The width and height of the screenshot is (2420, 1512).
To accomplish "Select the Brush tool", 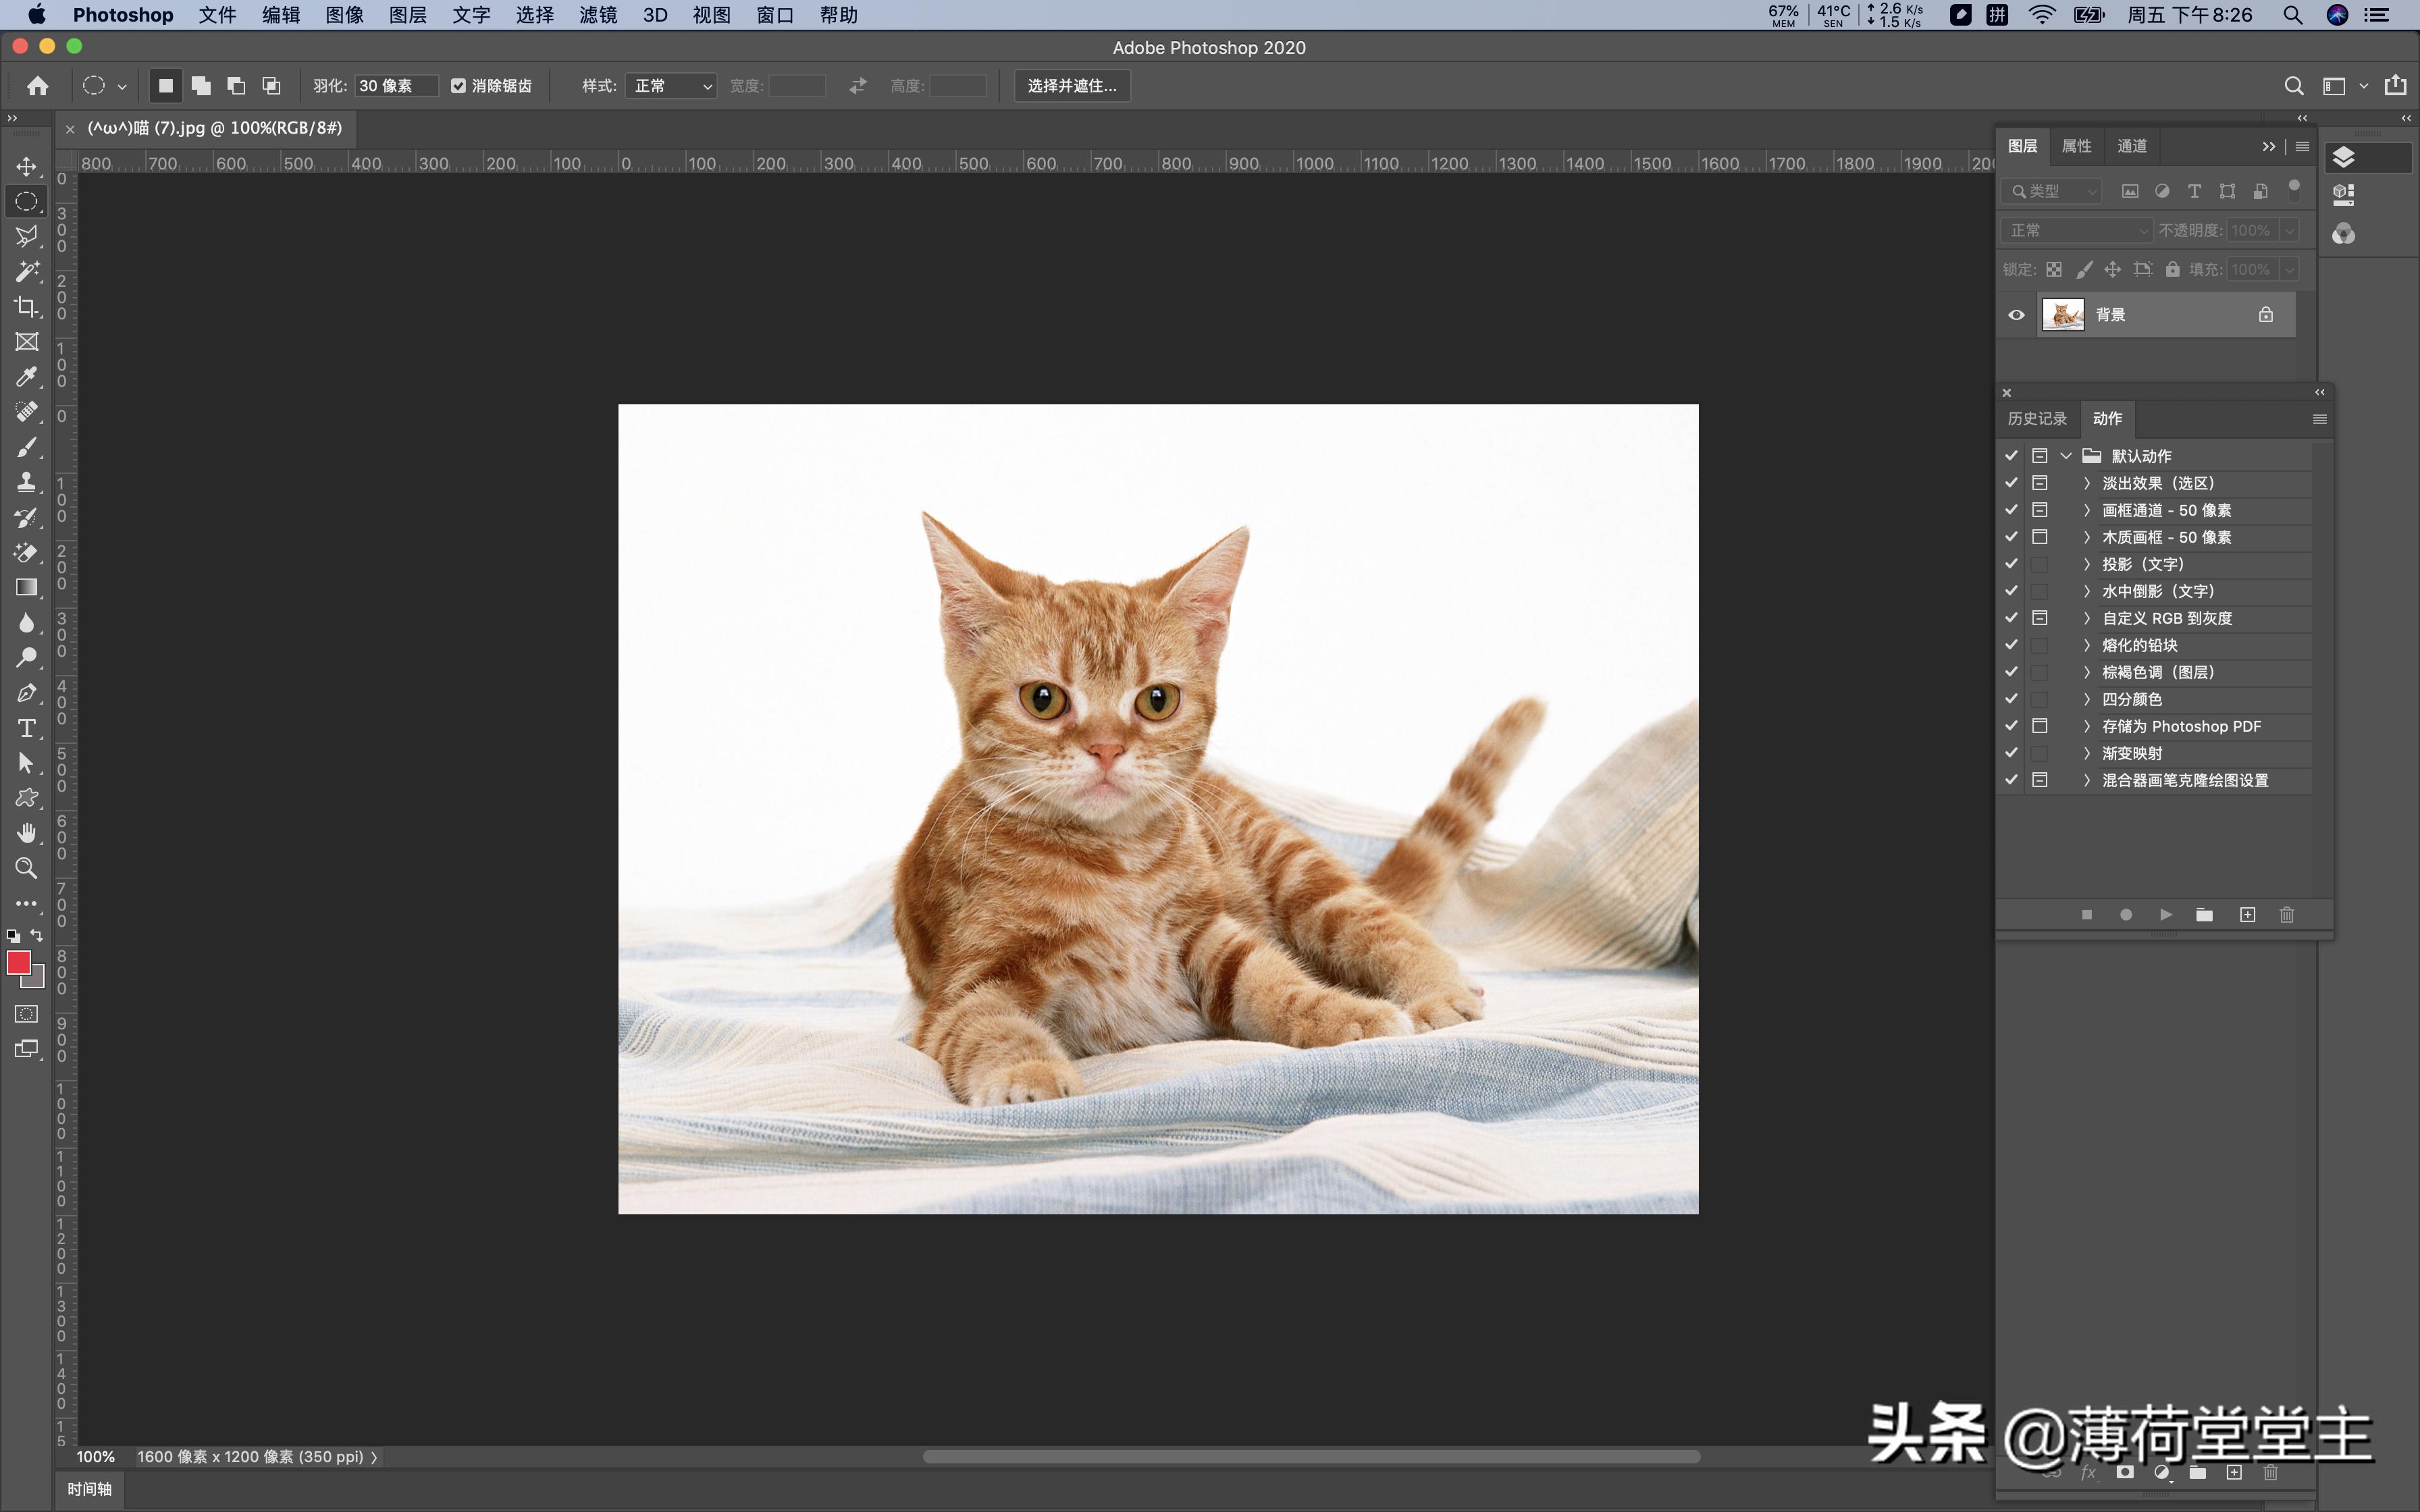I will [26, 447].
